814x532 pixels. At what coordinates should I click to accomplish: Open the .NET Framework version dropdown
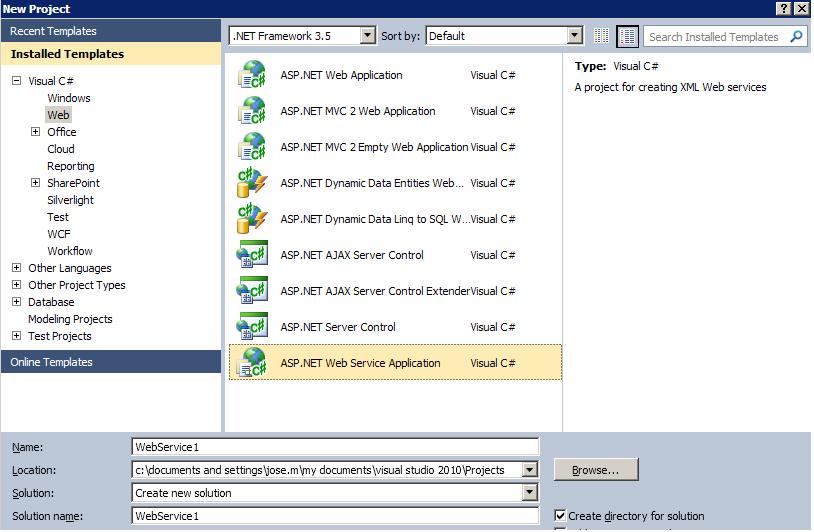368,36
